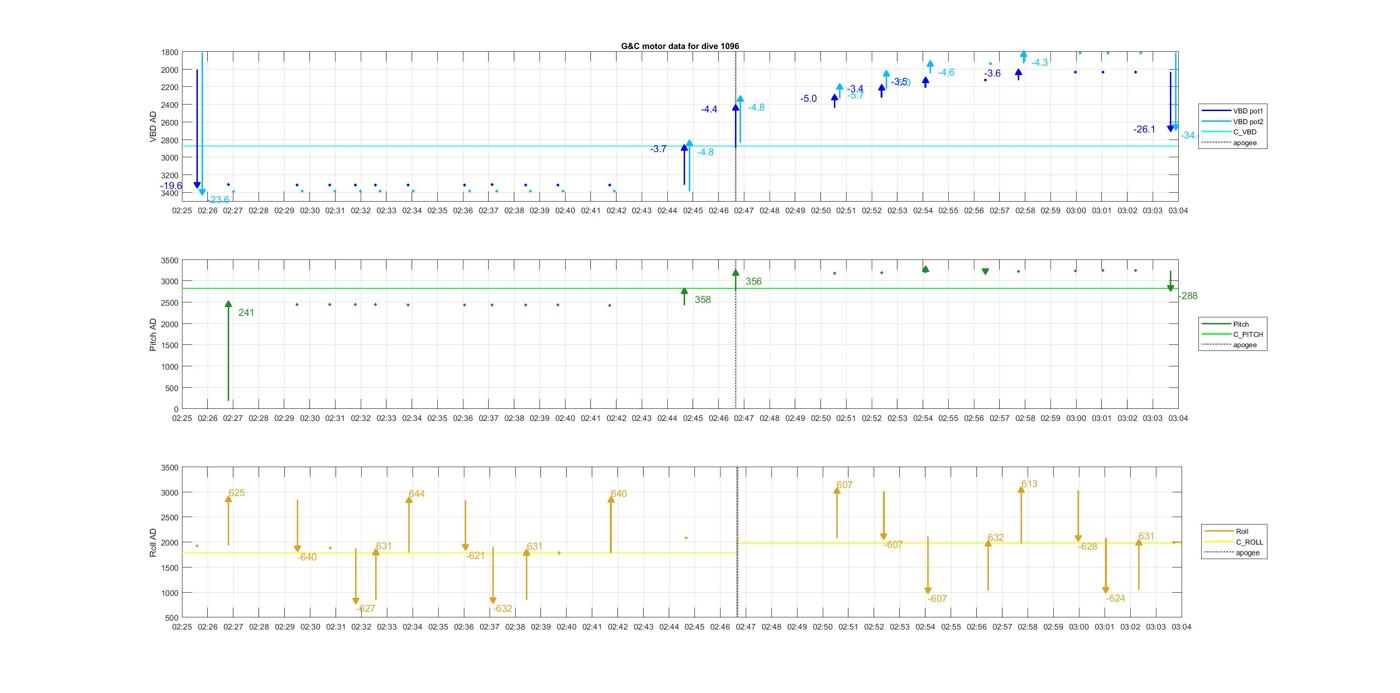Screen dimensions: 1400x693
Task: Click the "-3.6" VBD data label
Action: [x=992, y=73]
